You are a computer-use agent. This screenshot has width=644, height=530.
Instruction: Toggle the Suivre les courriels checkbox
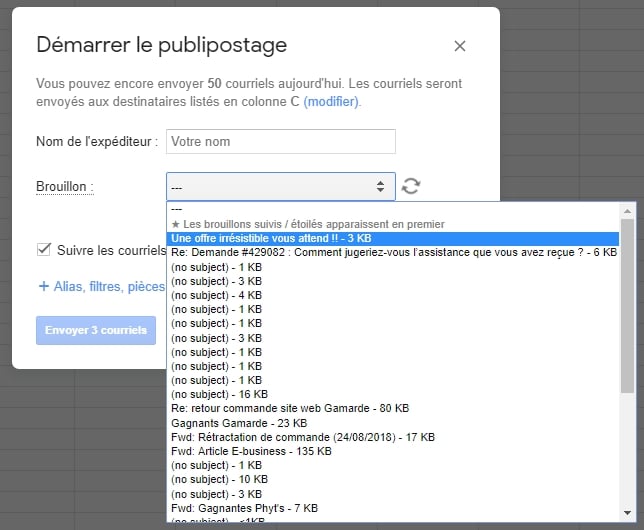(x=44, y=250)
